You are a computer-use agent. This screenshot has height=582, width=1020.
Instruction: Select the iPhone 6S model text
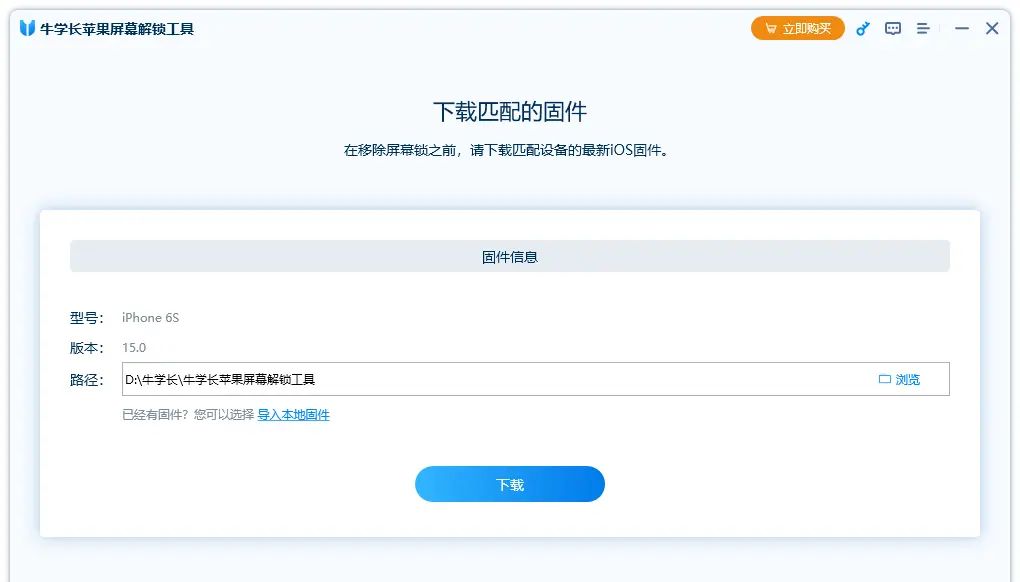[x=150, y=318]
